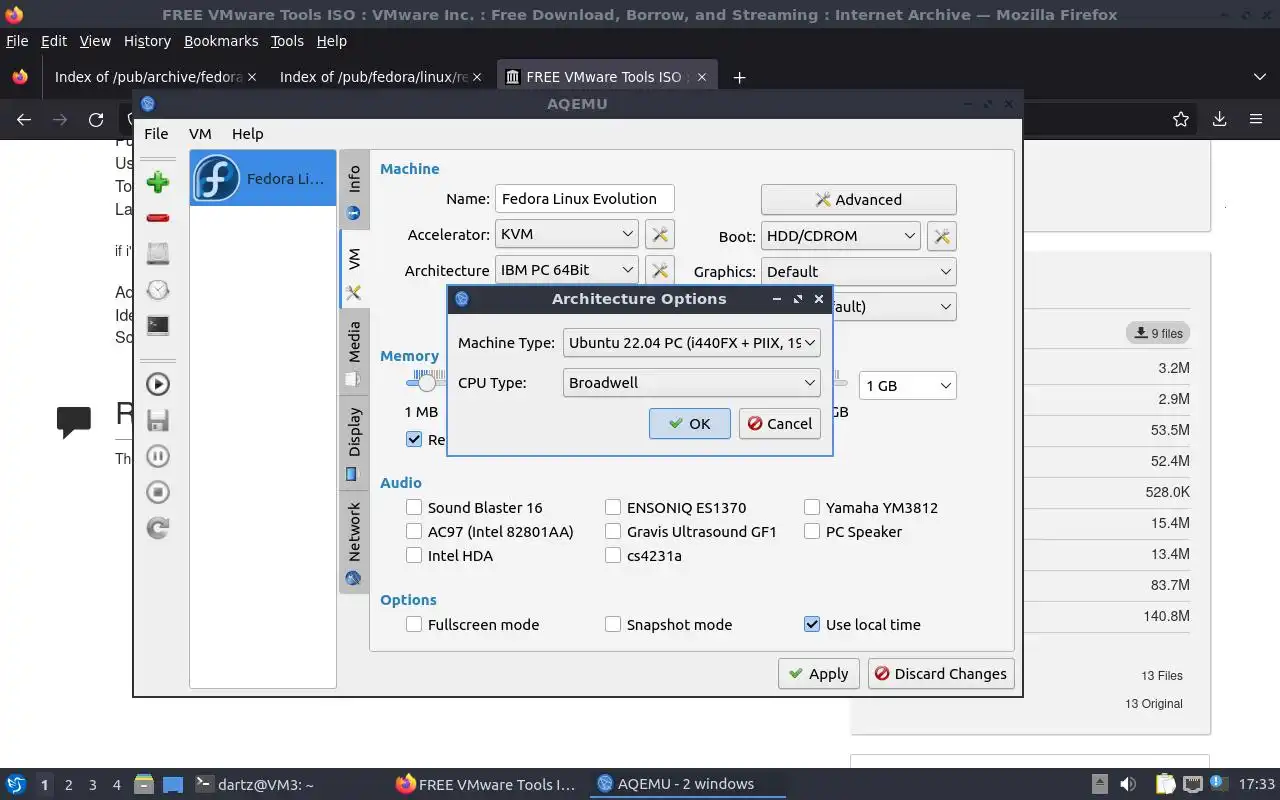Switch to the Display side tab
The height and width of the screenshot is (800, 1280).
354,444
